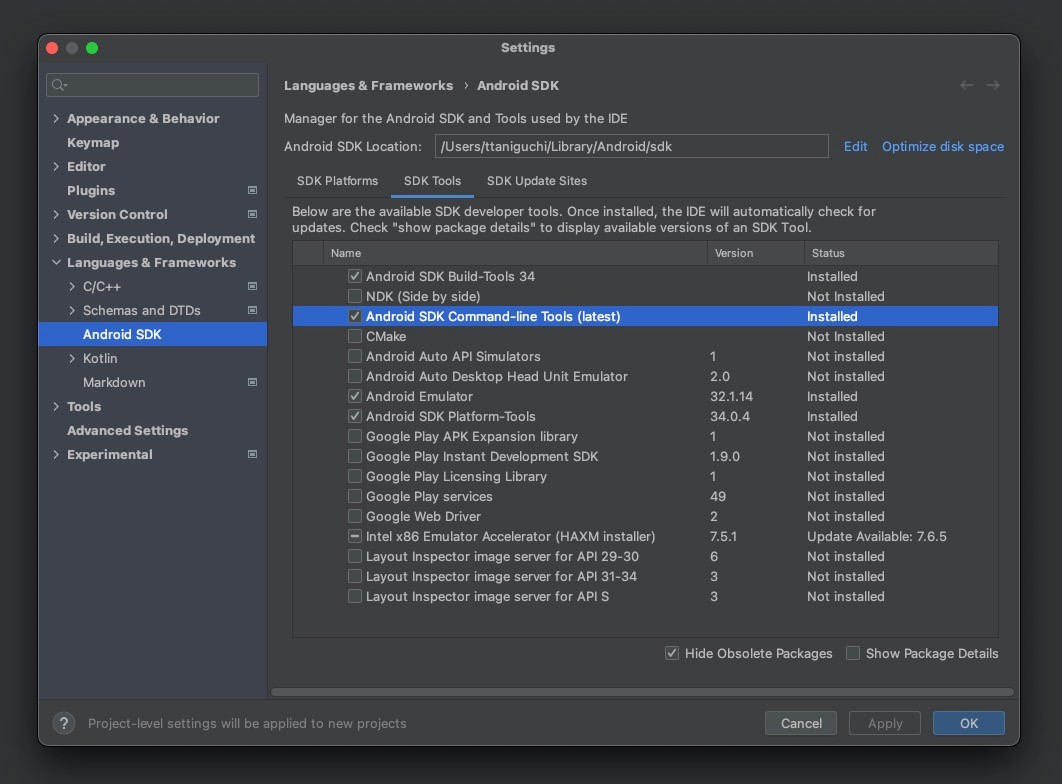
Task: Click the OK button
Action: [969, 723]
